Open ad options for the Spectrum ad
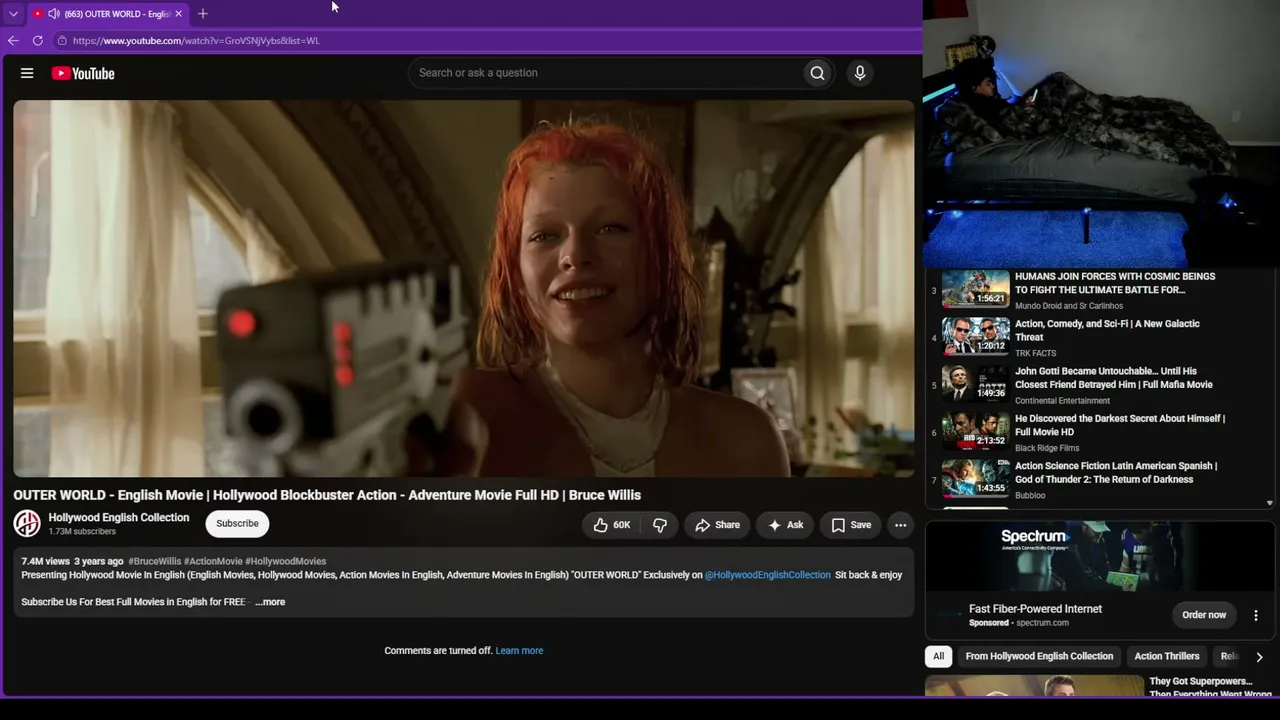Screen dimensions: 1280x720 1256,615
